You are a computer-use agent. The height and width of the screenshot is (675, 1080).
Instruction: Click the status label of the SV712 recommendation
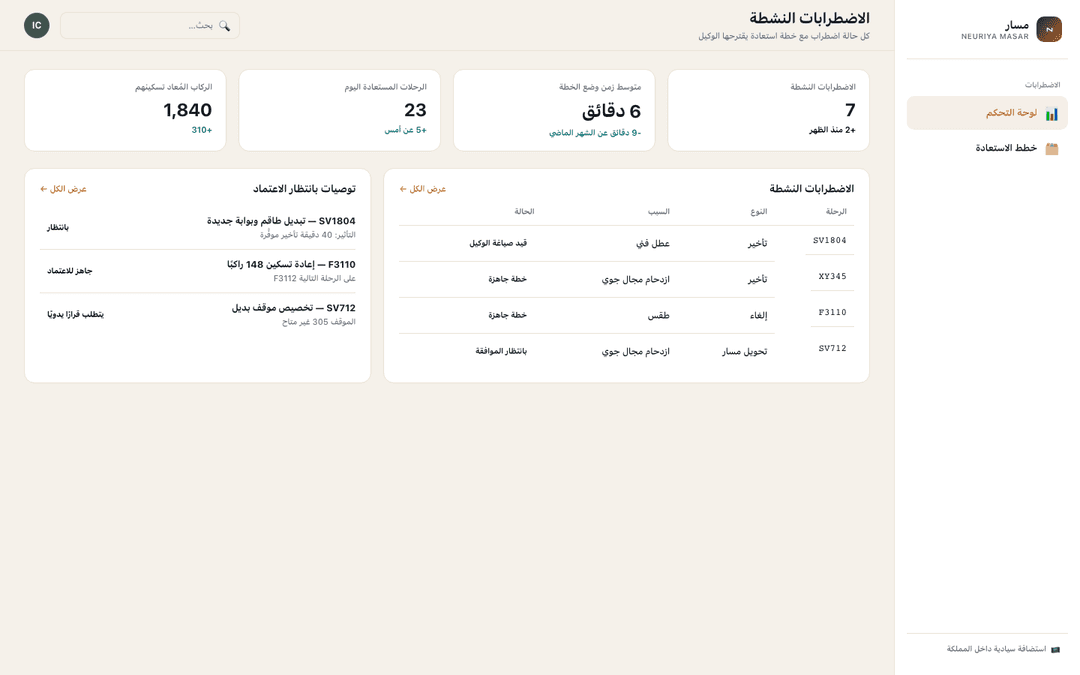[x=75, y=314]
